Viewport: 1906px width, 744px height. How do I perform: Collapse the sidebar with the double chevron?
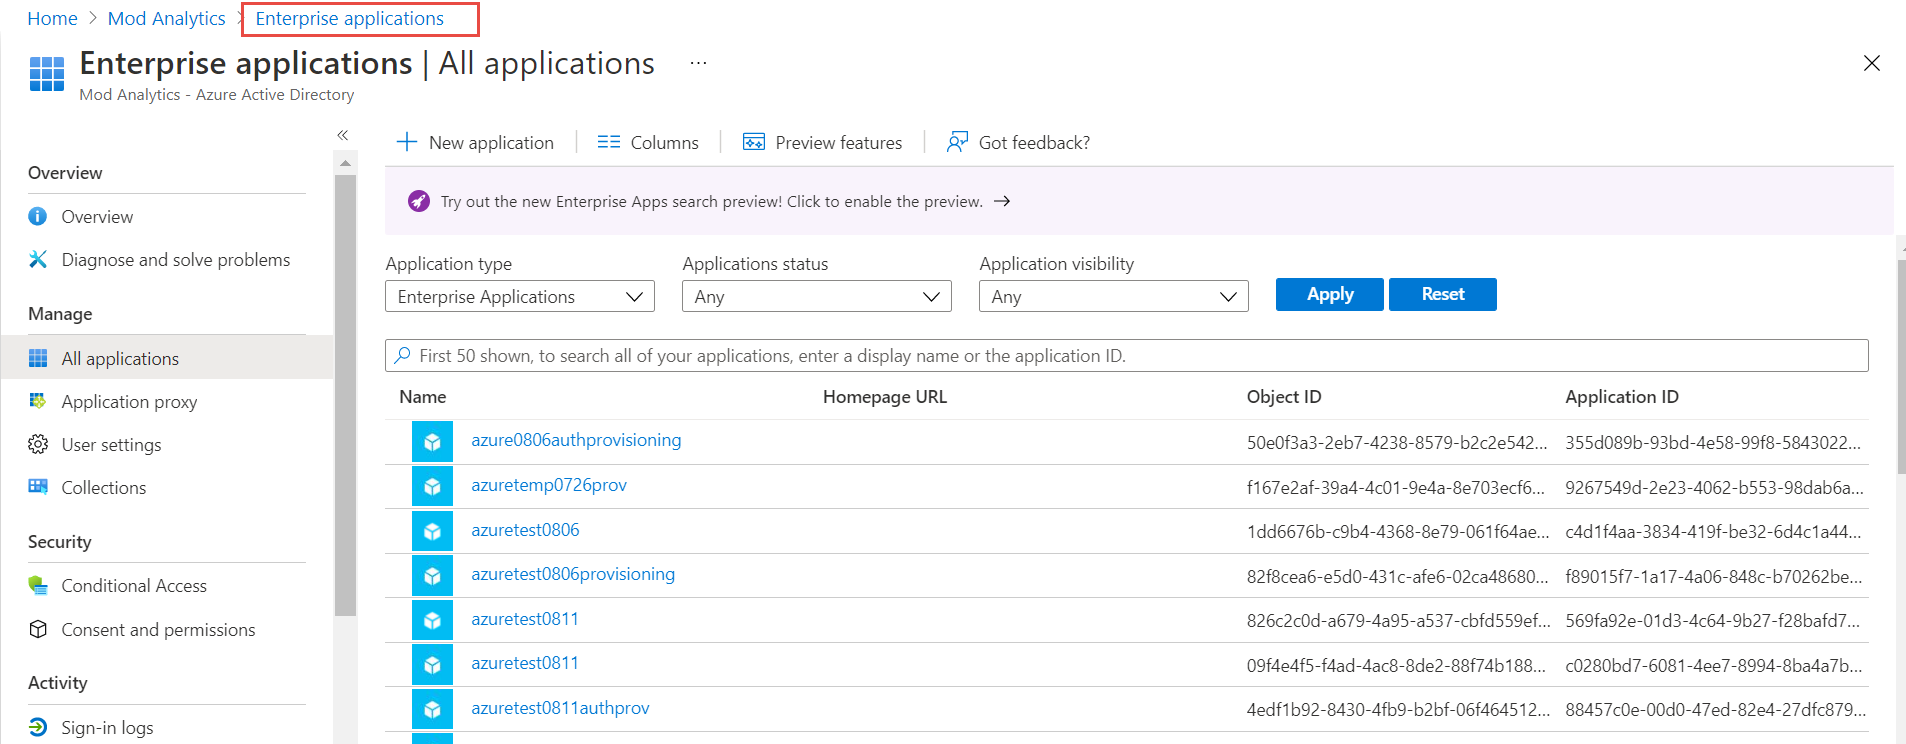click(x=342, y=135)
